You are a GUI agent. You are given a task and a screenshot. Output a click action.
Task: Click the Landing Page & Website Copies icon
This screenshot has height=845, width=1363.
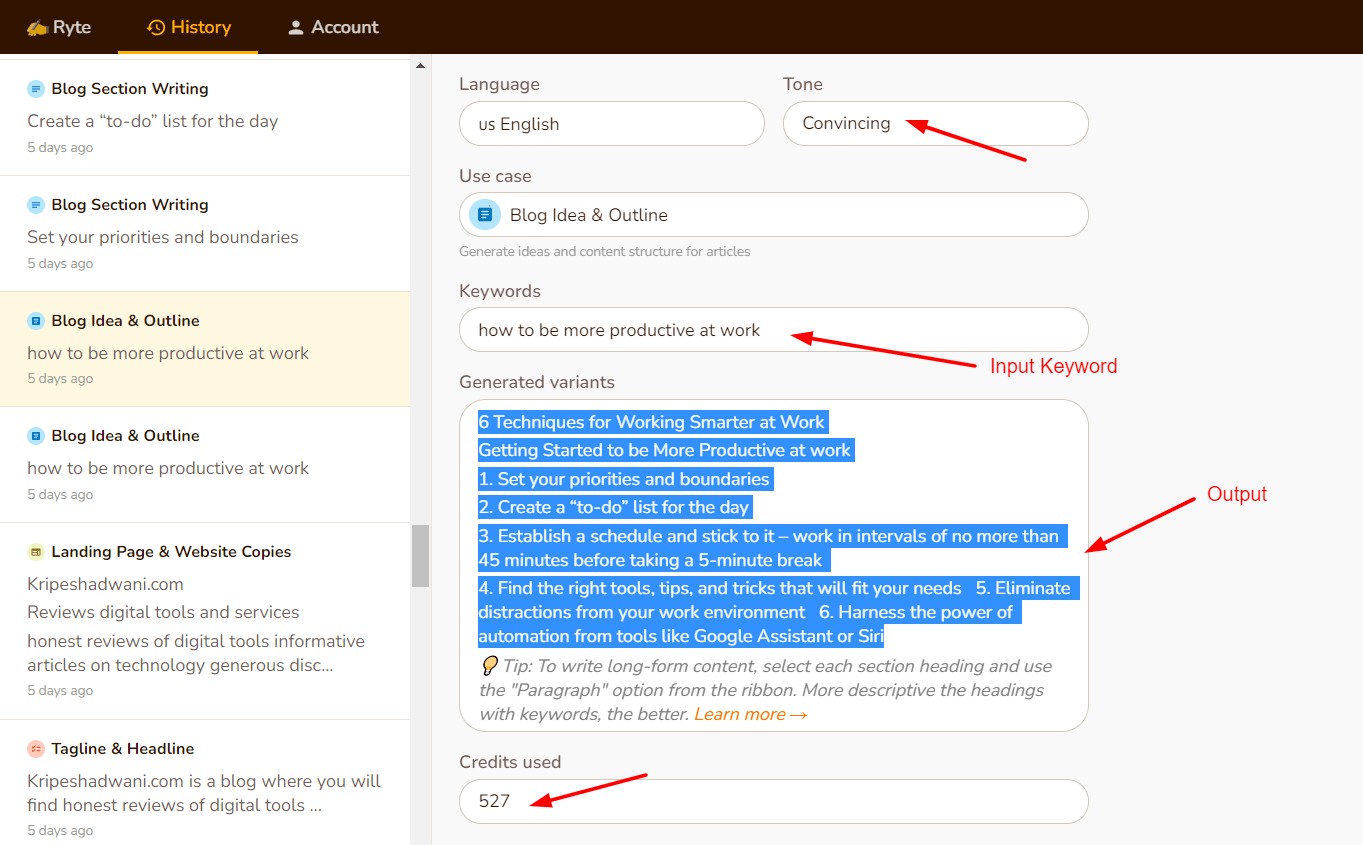coord(36,552)
